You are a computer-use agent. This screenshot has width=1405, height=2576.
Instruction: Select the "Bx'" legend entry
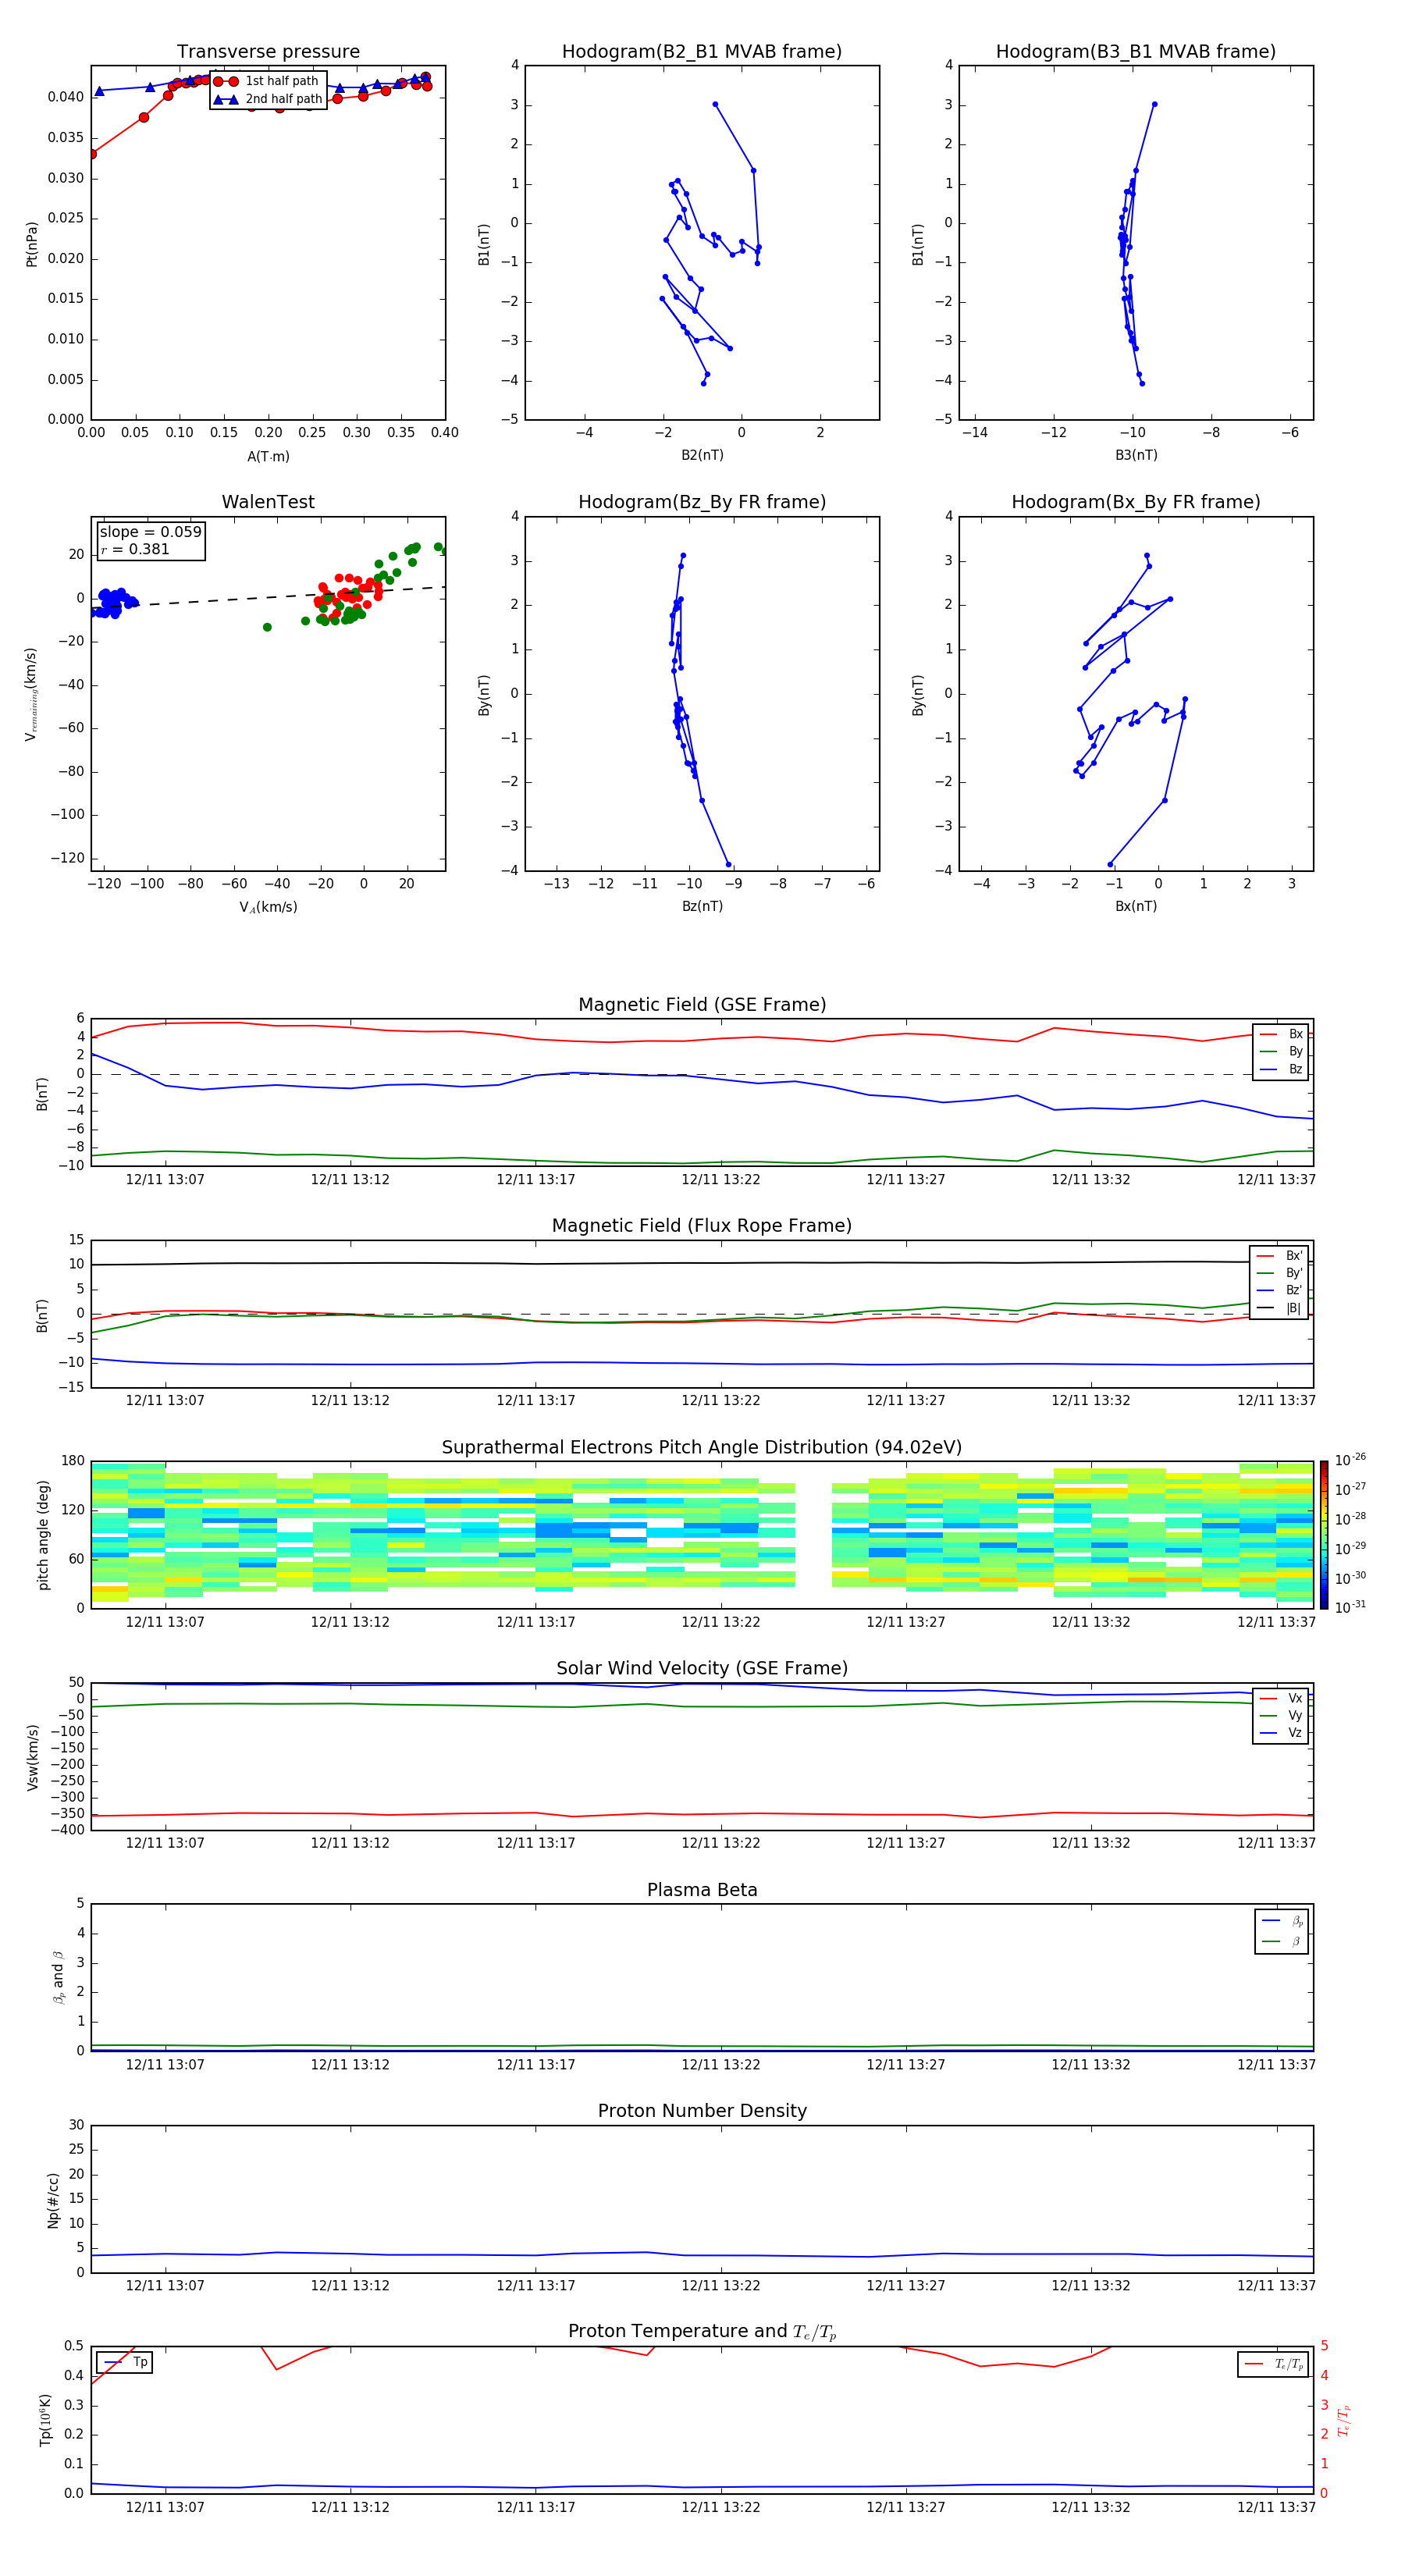tap(1279, 1256)
